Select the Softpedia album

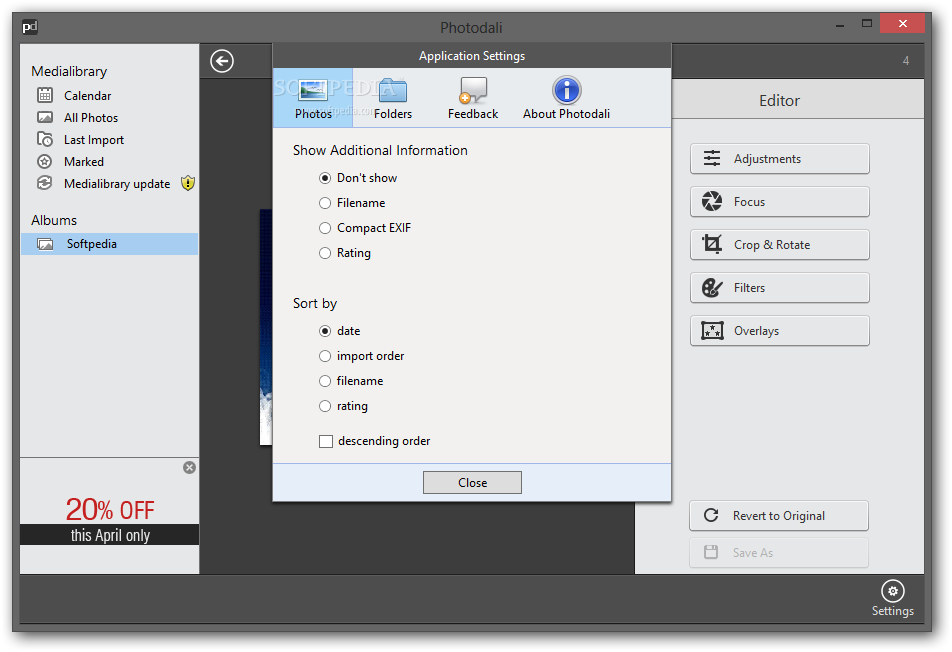pyautogui.click(x=109, y=243)
